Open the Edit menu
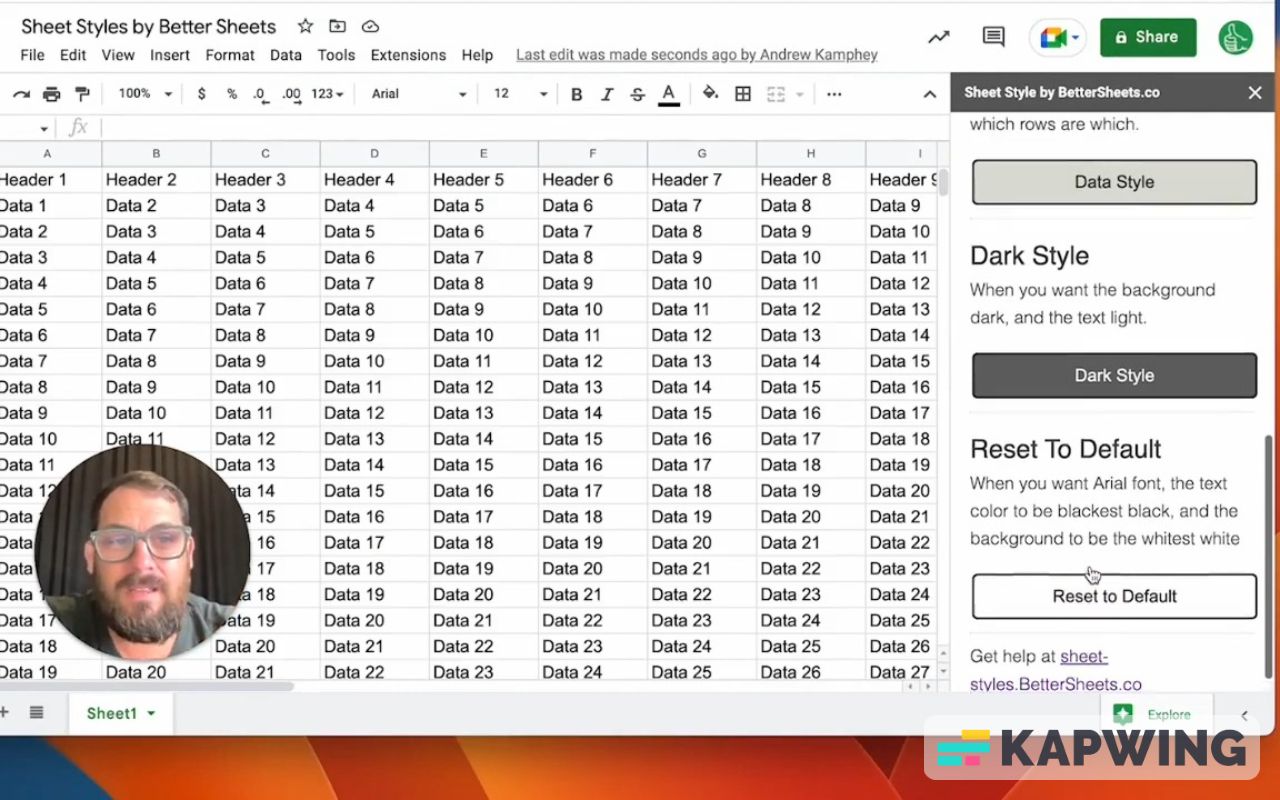 [x=73, y=55]
